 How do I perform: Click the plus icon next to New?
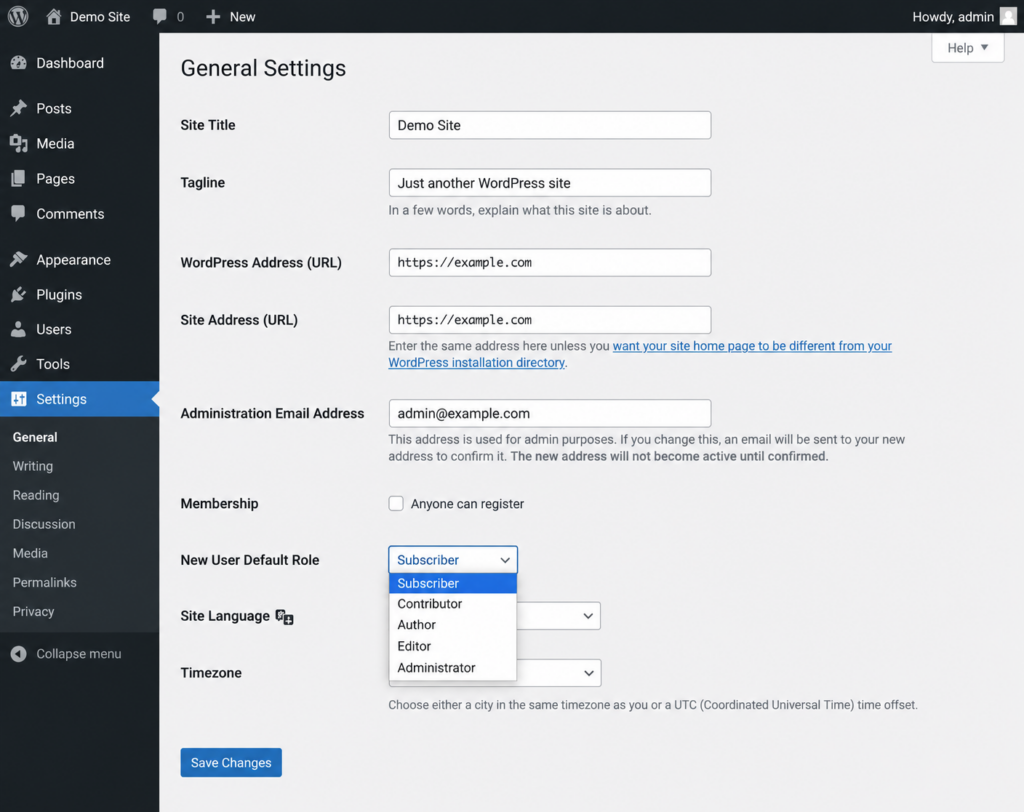pos(213,16)
